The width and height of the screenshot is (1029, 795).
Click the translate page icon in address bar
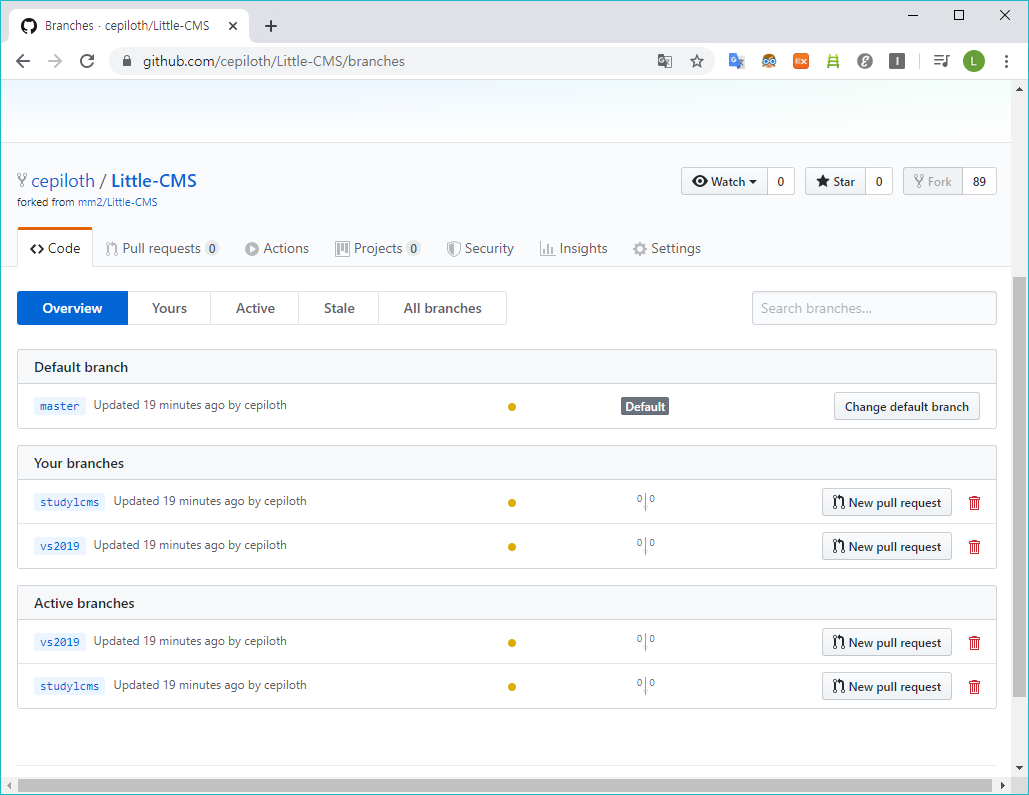coord(665,61)
